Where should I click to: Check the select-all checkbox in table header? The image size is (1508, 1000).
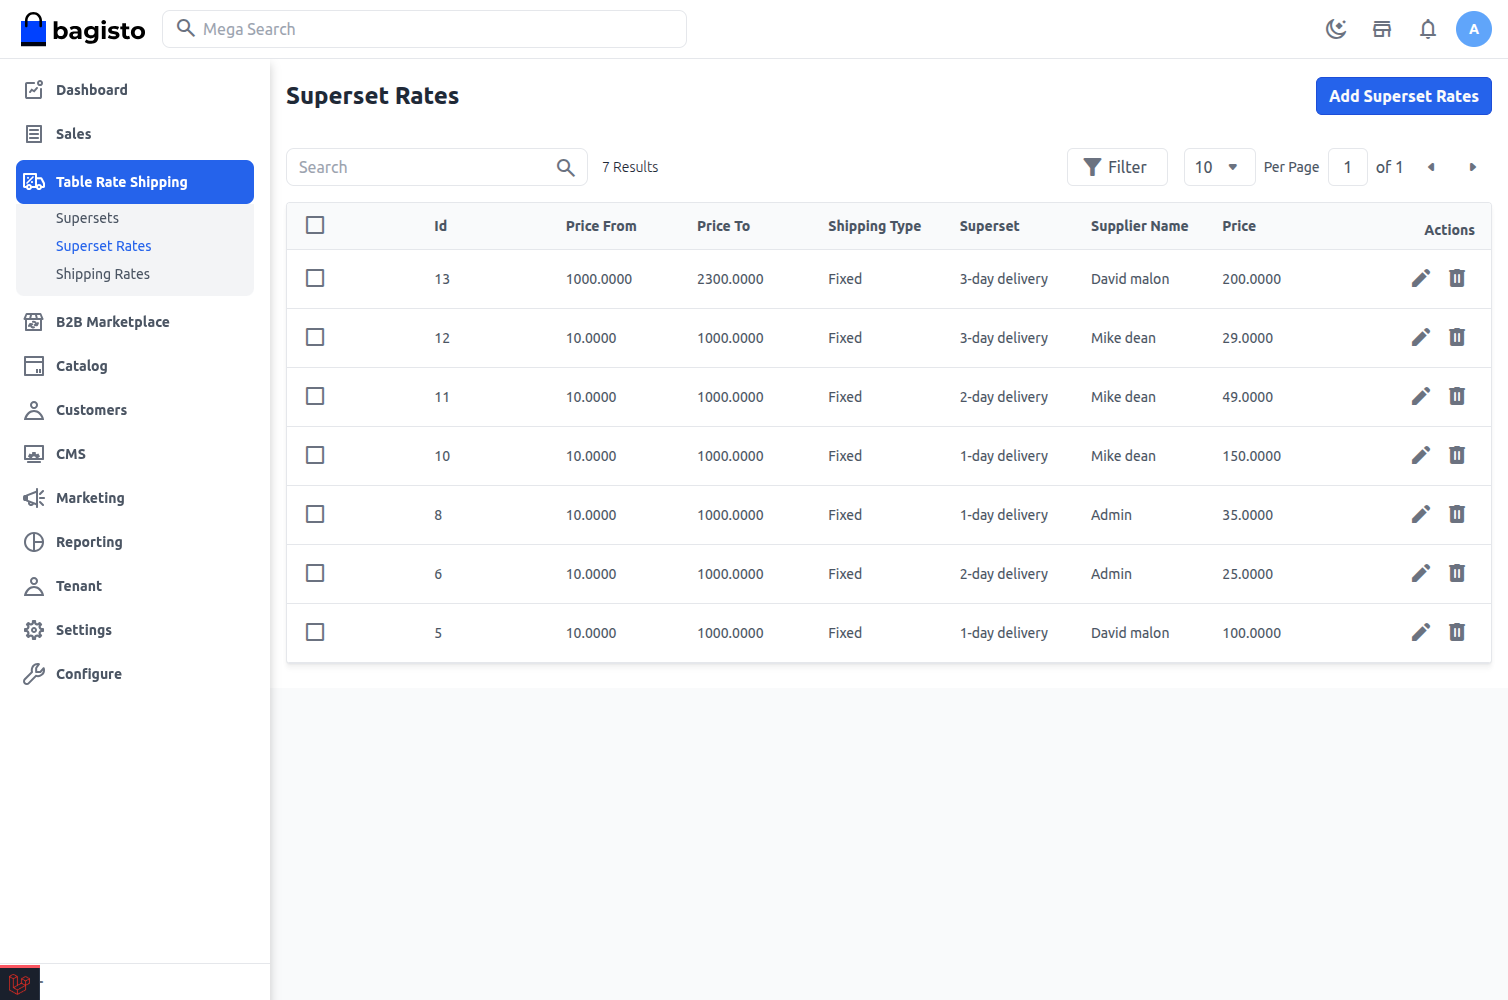(x=315, y=225)
